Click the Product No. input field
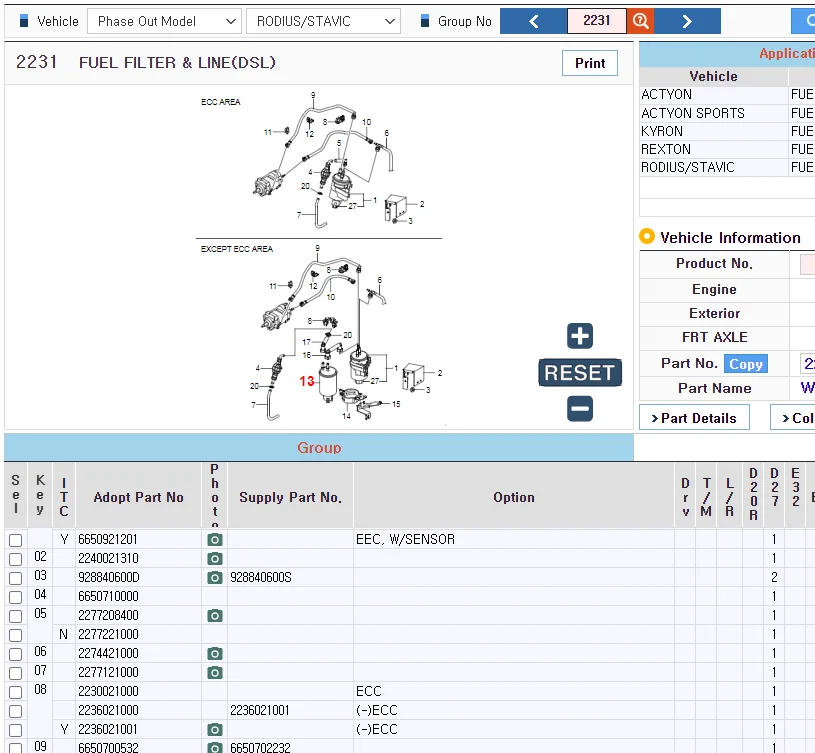The image size is (815, 753). click(807, 264)
